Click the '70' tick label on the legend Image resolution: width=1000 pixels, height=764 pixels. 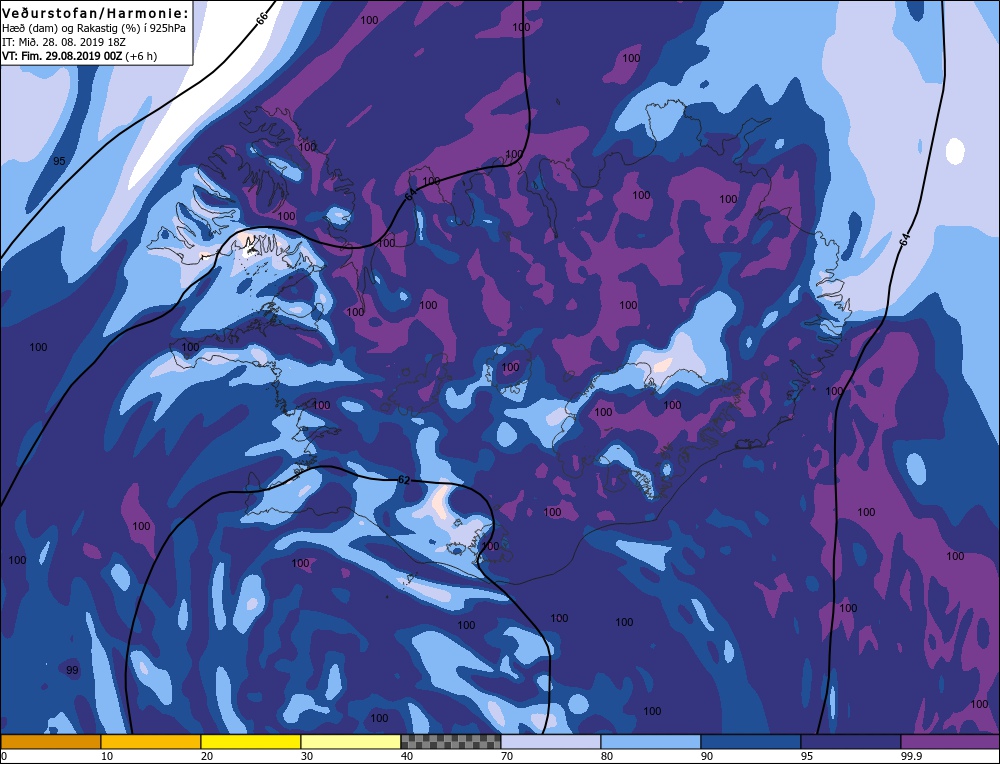point(507,756)
